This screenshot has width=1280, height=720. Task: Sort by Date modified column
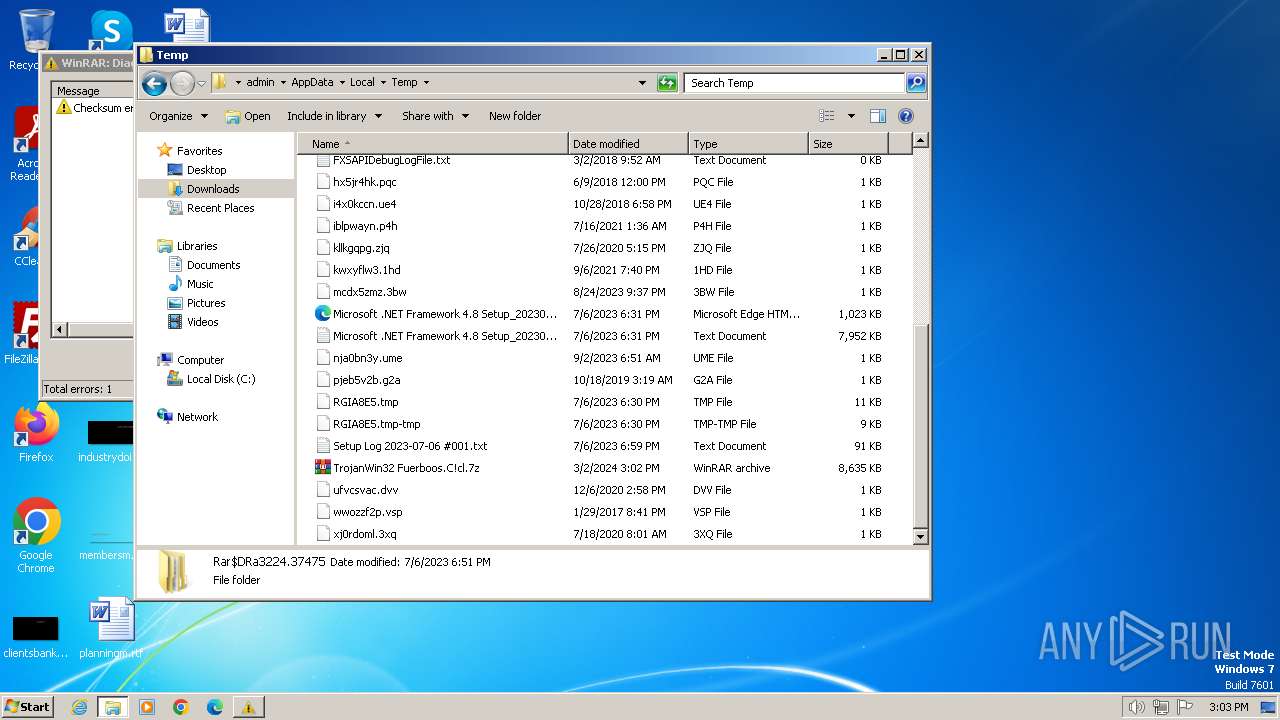point(628,144)
